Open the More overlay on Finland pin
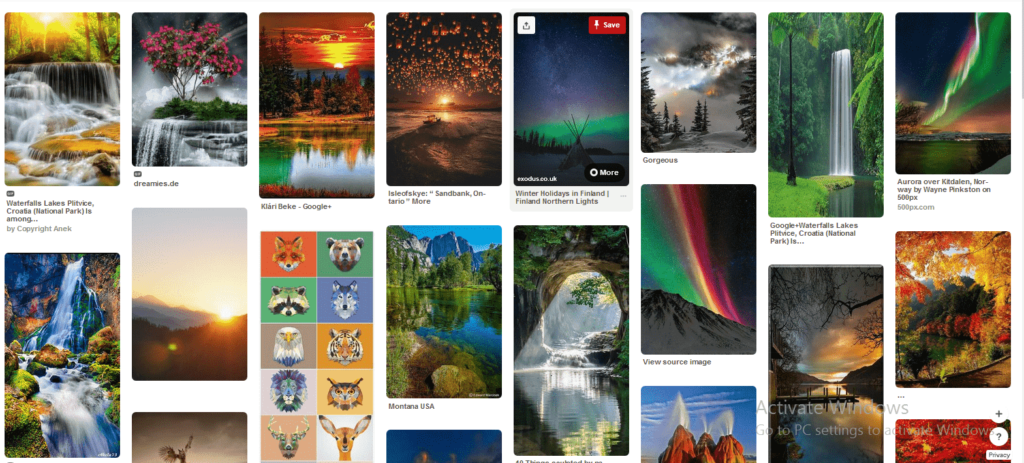This screenshot has height=463, width=1024. point(604,172)
